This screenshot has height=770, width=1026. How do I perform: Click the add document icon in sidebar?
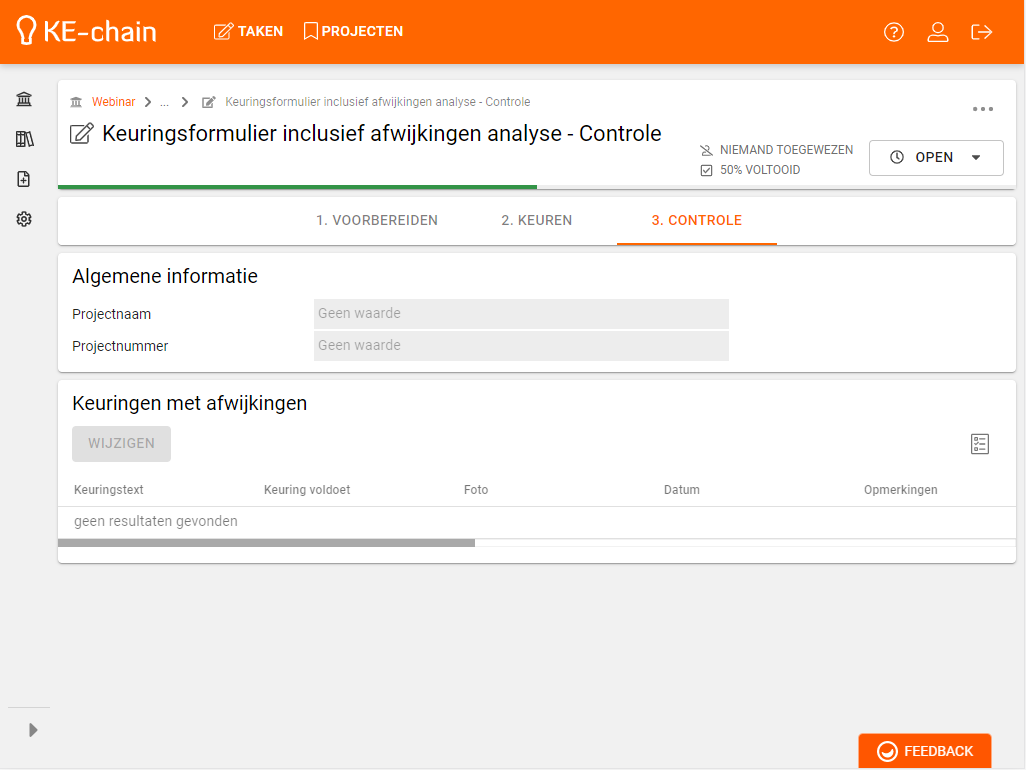[24, 179]
